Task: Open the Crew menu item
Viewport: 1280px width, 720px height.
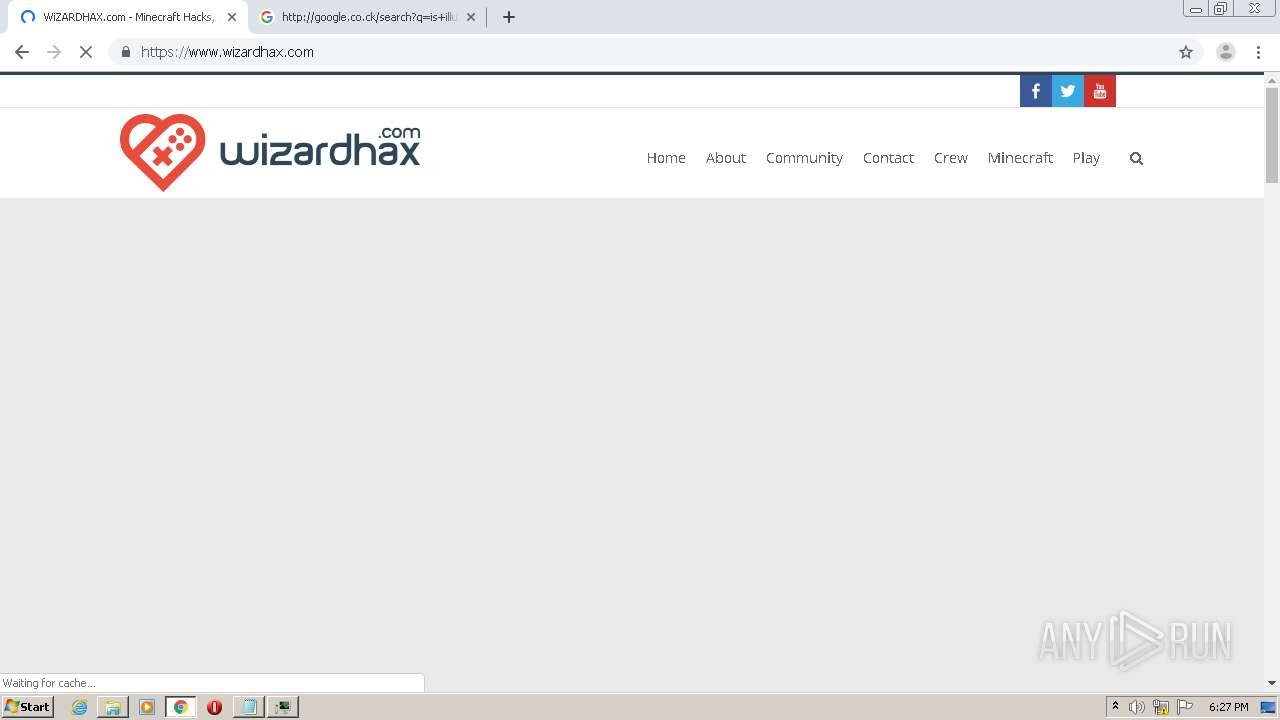Action: pyautogui.click(x=951, y=158)
